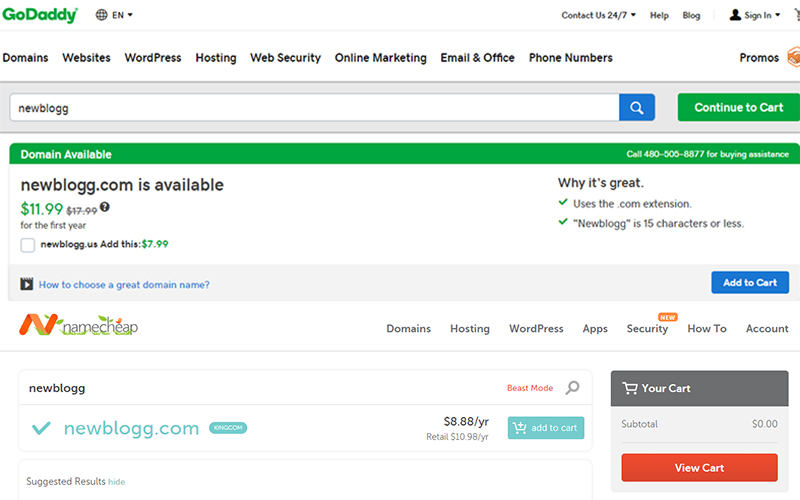Click the KINGCOM badge
Image resolution: width=800 pixels, height=500 pixels.
click(x=228, y=428)
